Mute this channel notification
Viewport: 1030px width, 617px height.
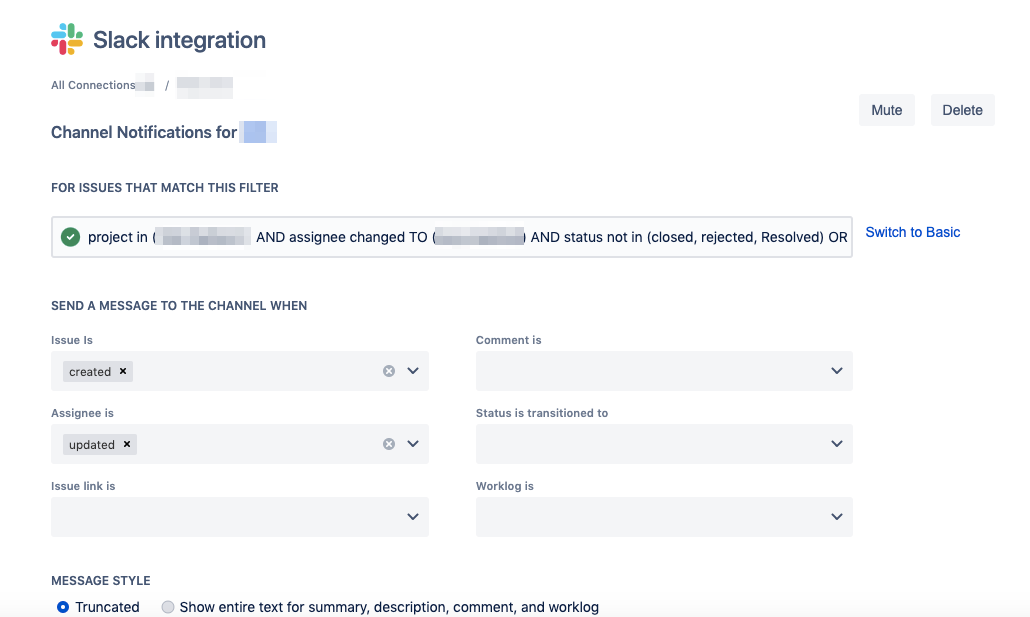pos(887,110)
